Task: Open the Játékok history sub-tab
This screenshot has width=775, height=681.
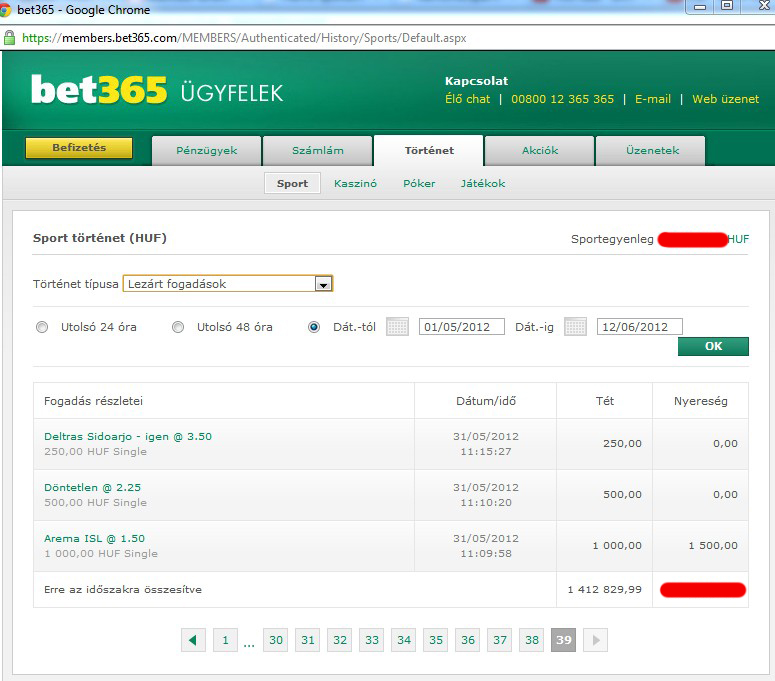Action: point(483,183)
